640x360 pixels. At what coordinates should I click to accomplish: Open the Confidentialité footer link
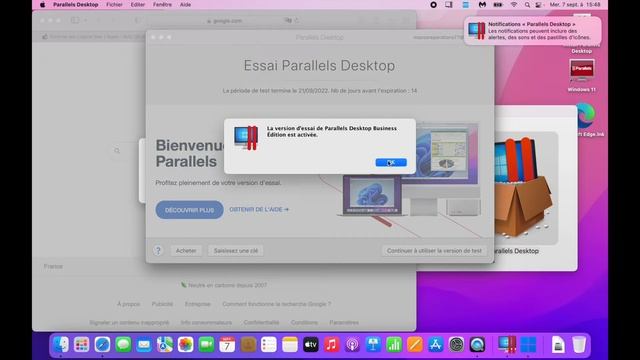tap(261, 322)
